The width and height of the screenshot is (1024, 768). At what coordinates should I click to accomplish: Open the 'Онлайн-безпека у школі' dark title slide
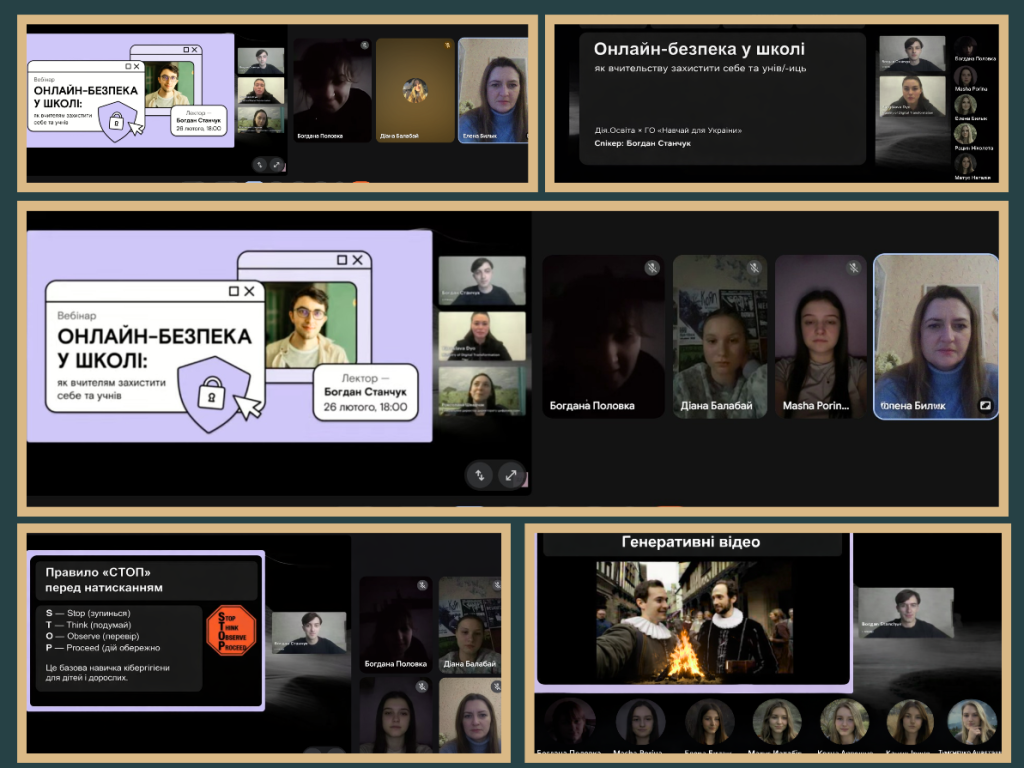pos(721,98)
